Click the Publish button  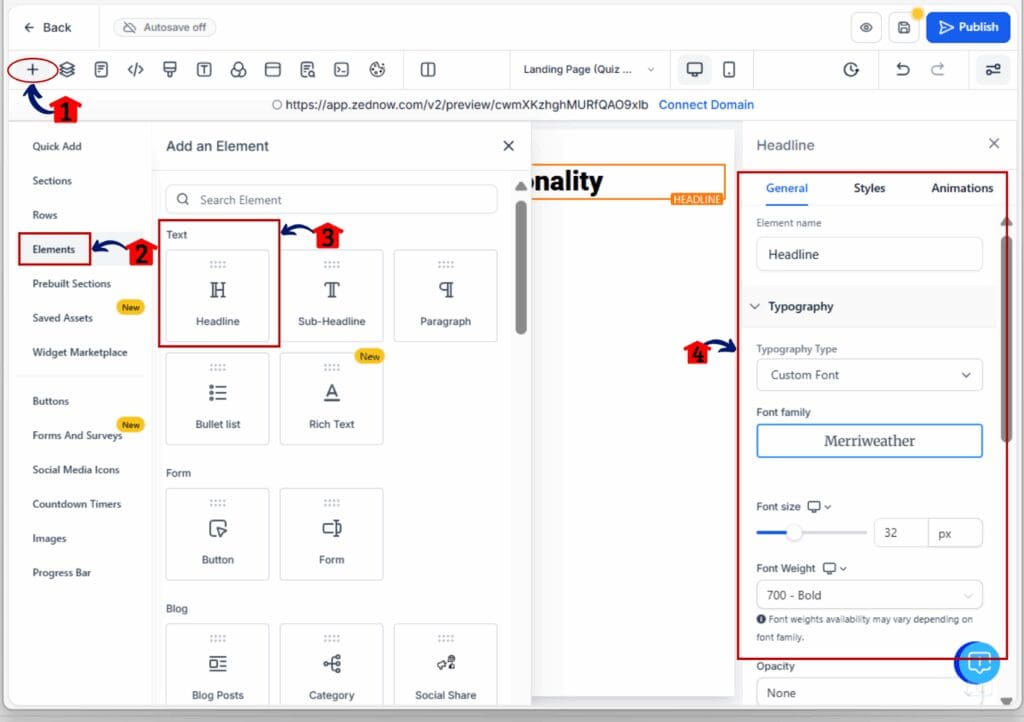(968, 28)
